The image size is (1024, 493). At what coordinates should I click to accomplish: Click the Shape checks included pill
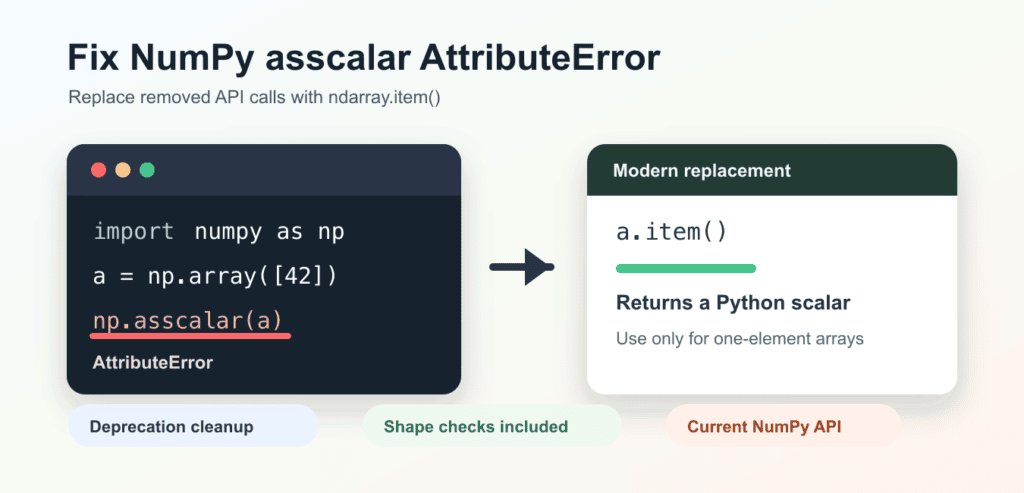click(492, 426)
